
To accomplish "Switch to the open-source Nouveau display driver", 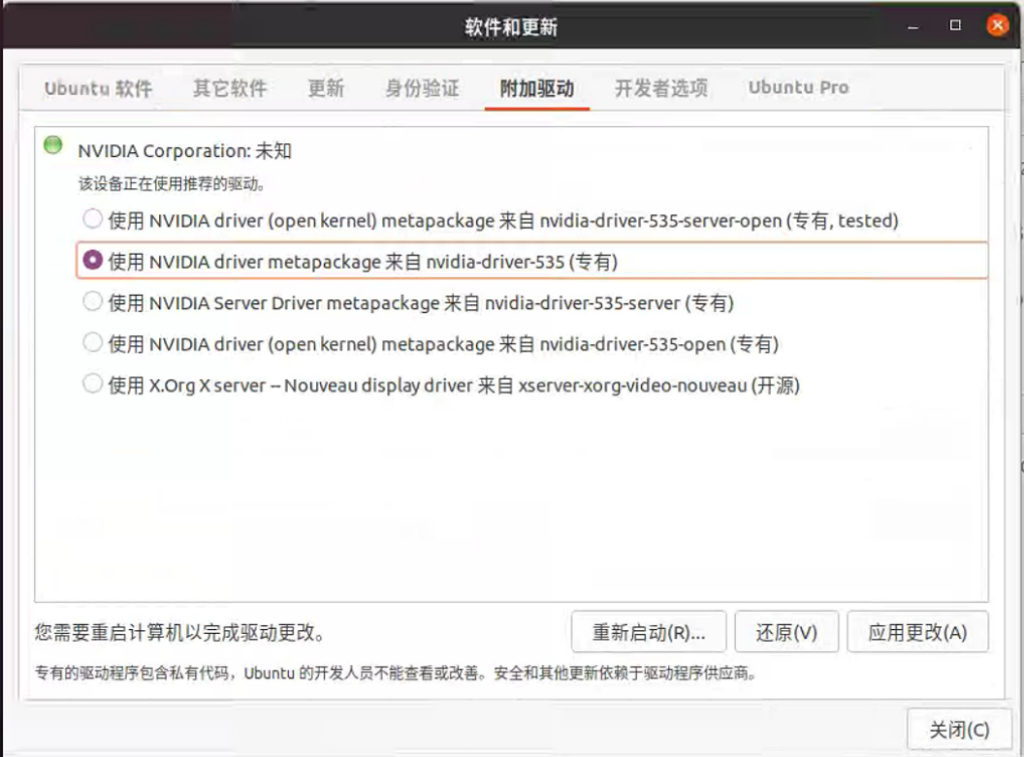I will point(92,385).
